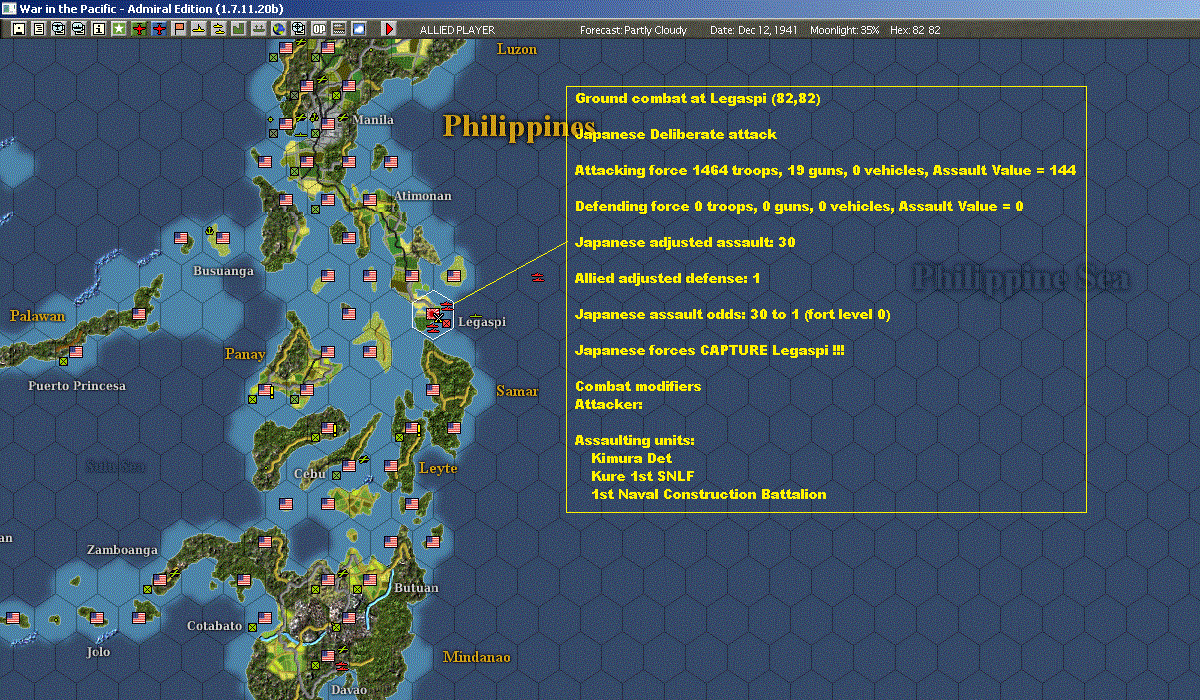Click the Busuanga map label

(x=223, y=271)
